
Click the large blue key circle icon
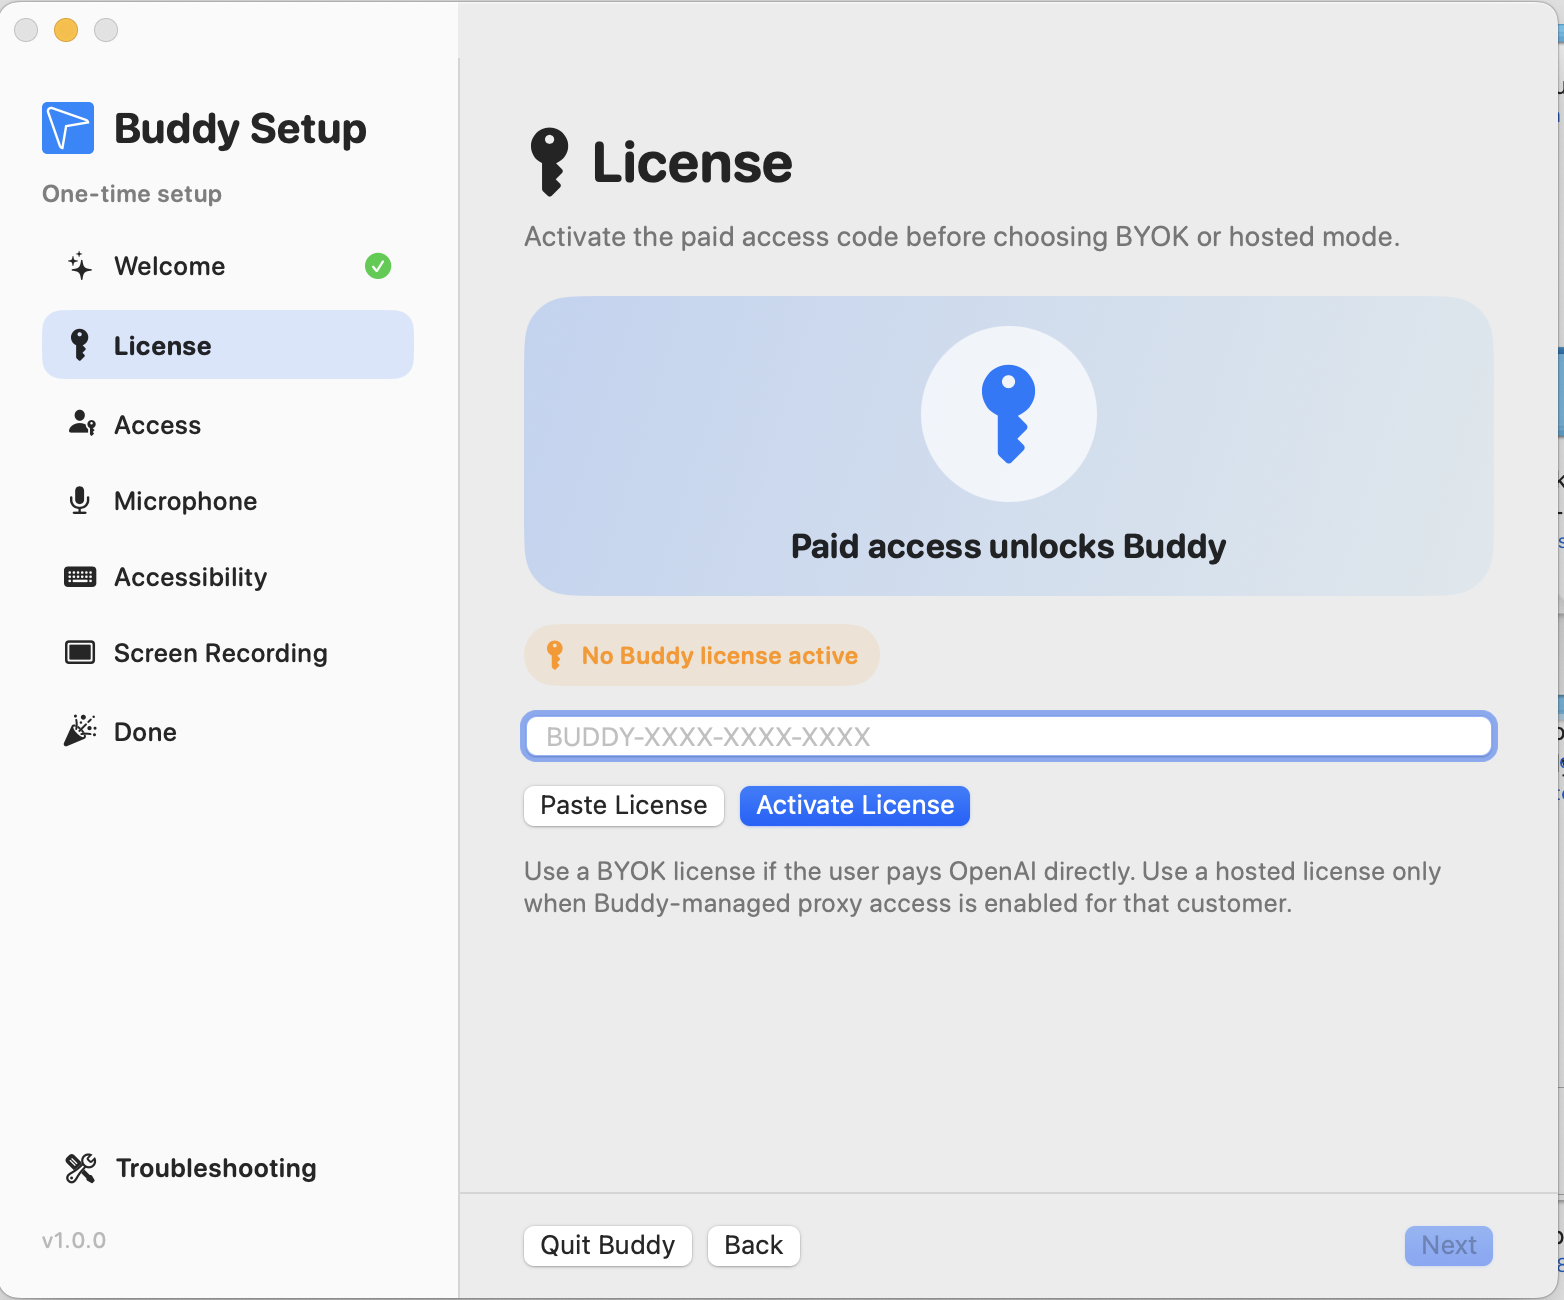[x=1009, y=414]
